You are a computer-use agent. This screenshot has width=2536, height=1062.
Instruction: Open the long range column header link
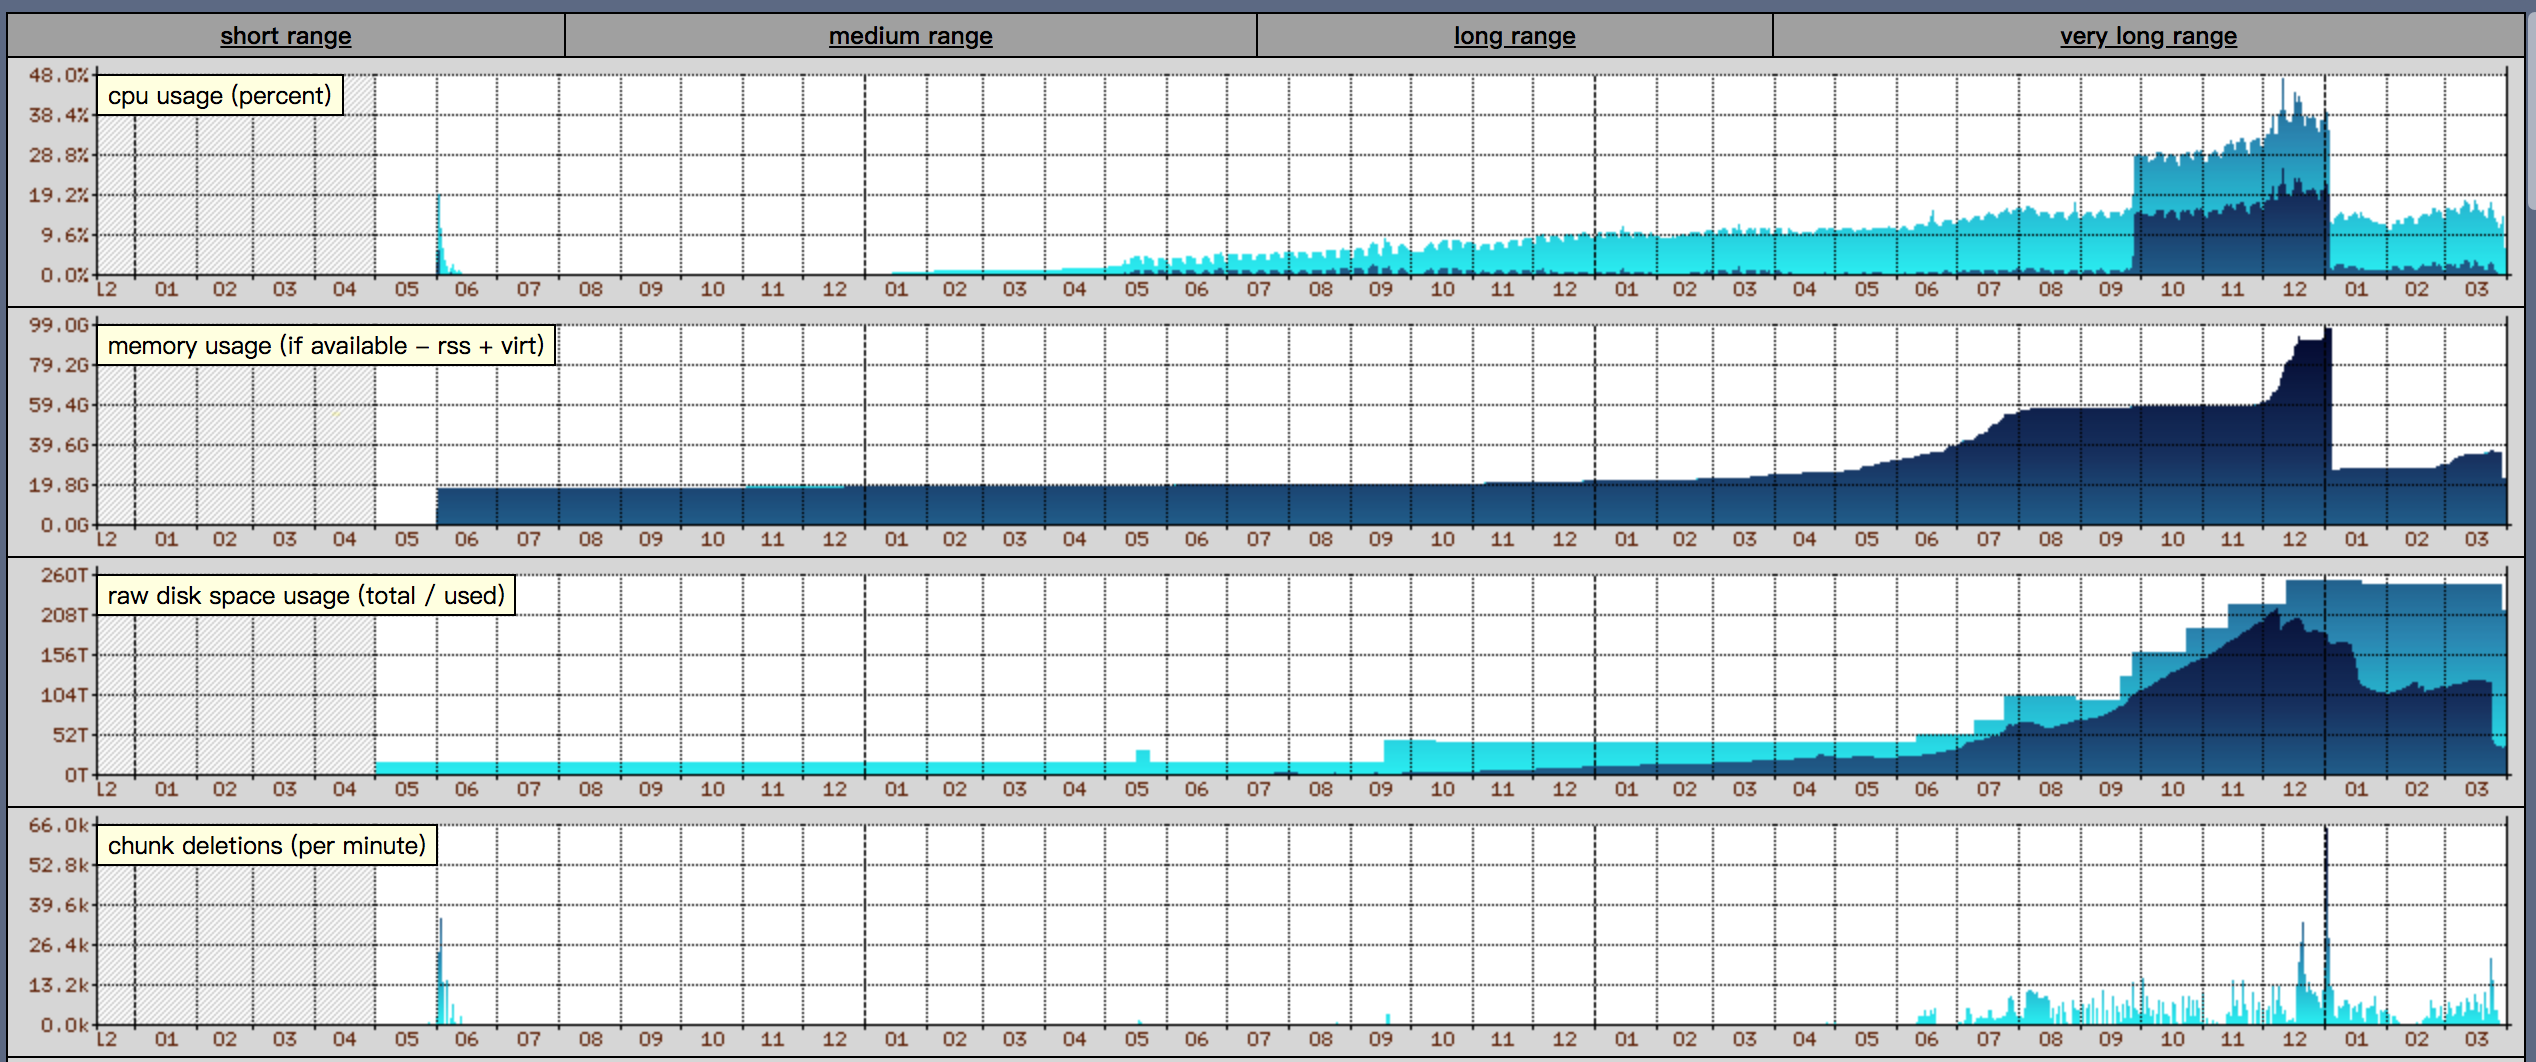point(1514,36)
